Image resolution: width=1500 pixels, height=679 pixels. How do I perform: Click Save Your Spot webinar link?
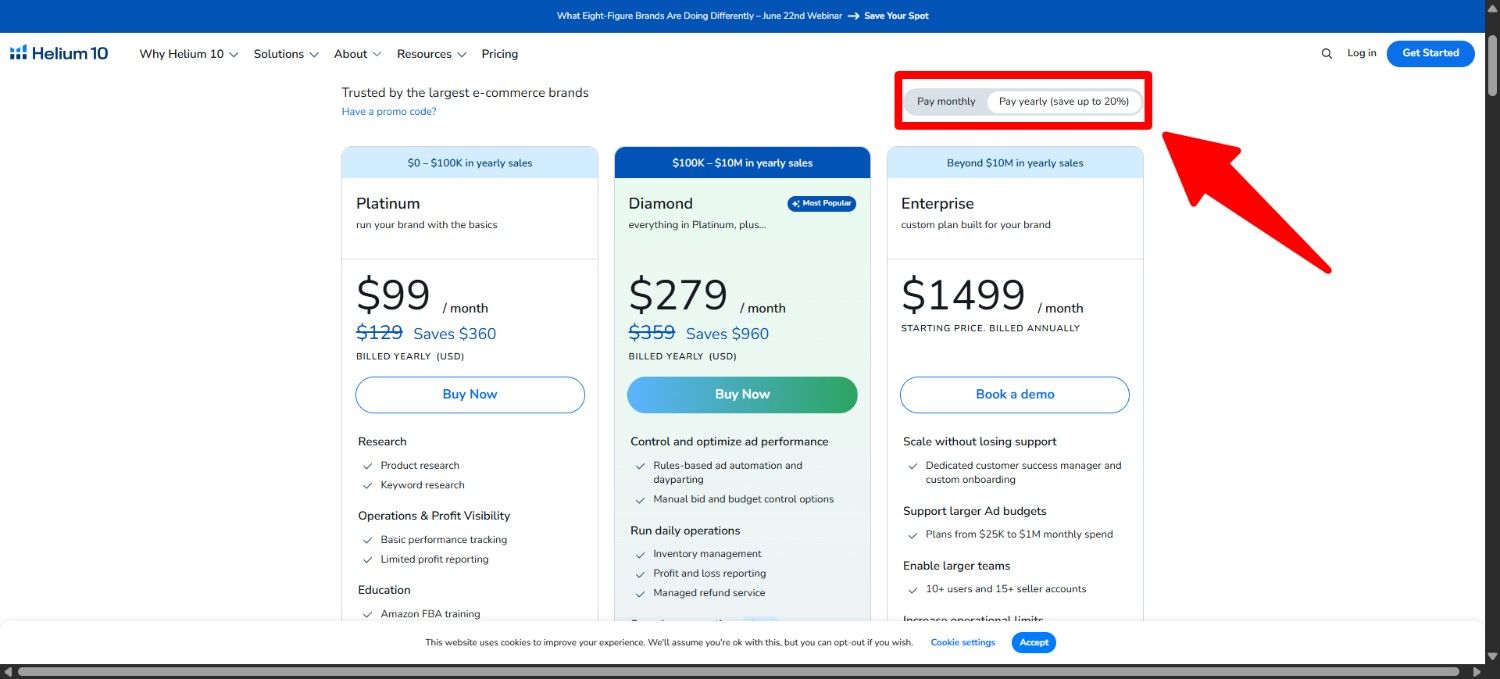point(896,16)
